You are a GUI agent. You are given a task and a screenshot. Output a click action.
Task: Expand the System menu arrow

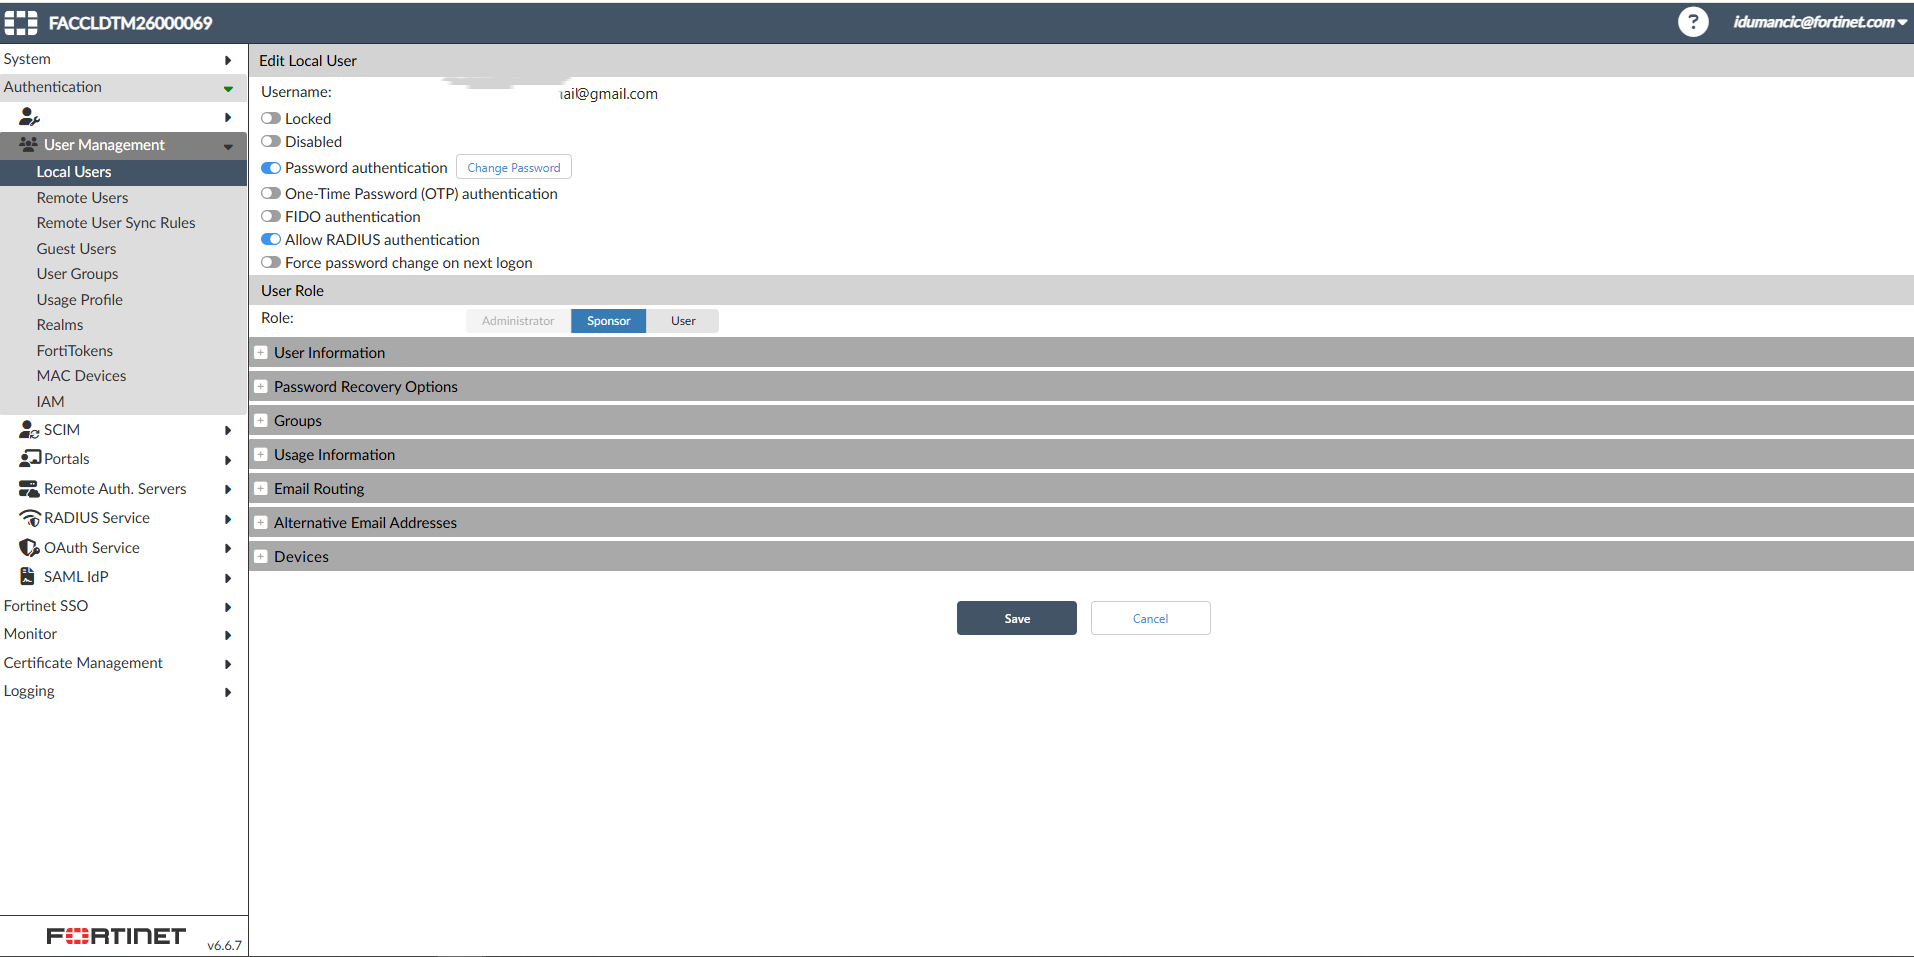228,60
